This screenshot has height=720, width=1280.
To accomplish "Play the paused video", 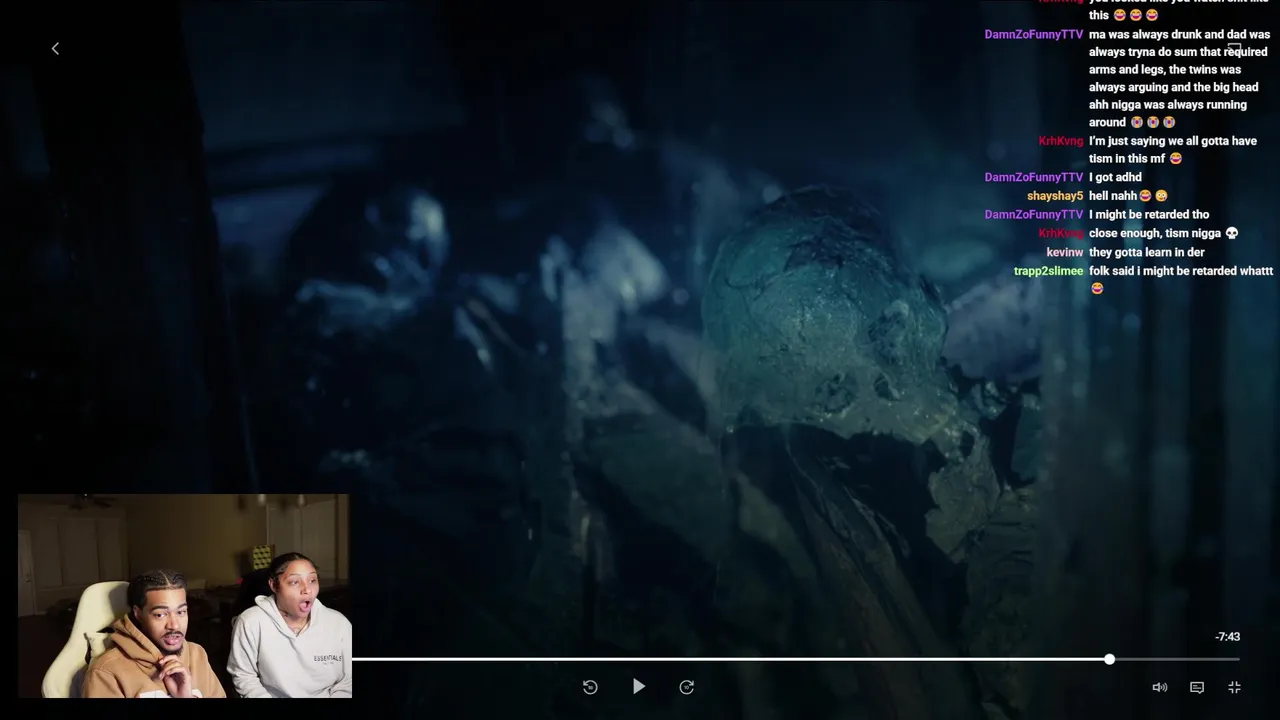I will pos(638,687).
